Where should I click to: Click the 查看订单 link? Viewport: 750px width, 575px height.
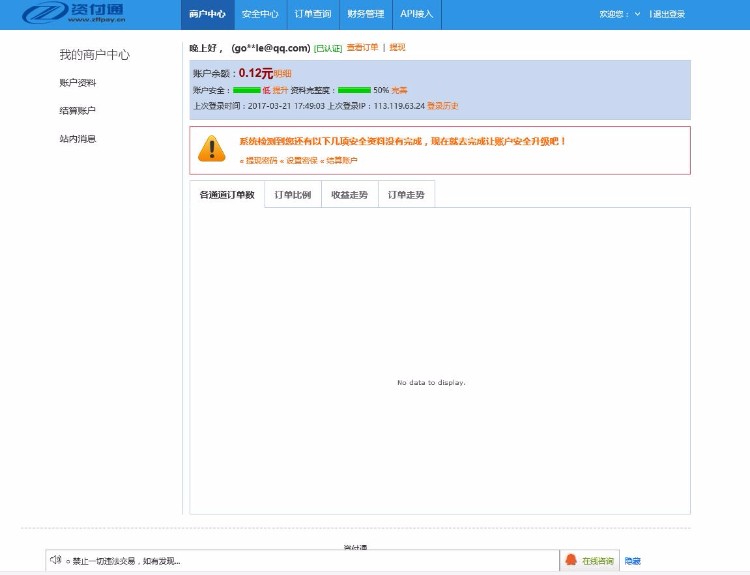[x=362, y=47]
